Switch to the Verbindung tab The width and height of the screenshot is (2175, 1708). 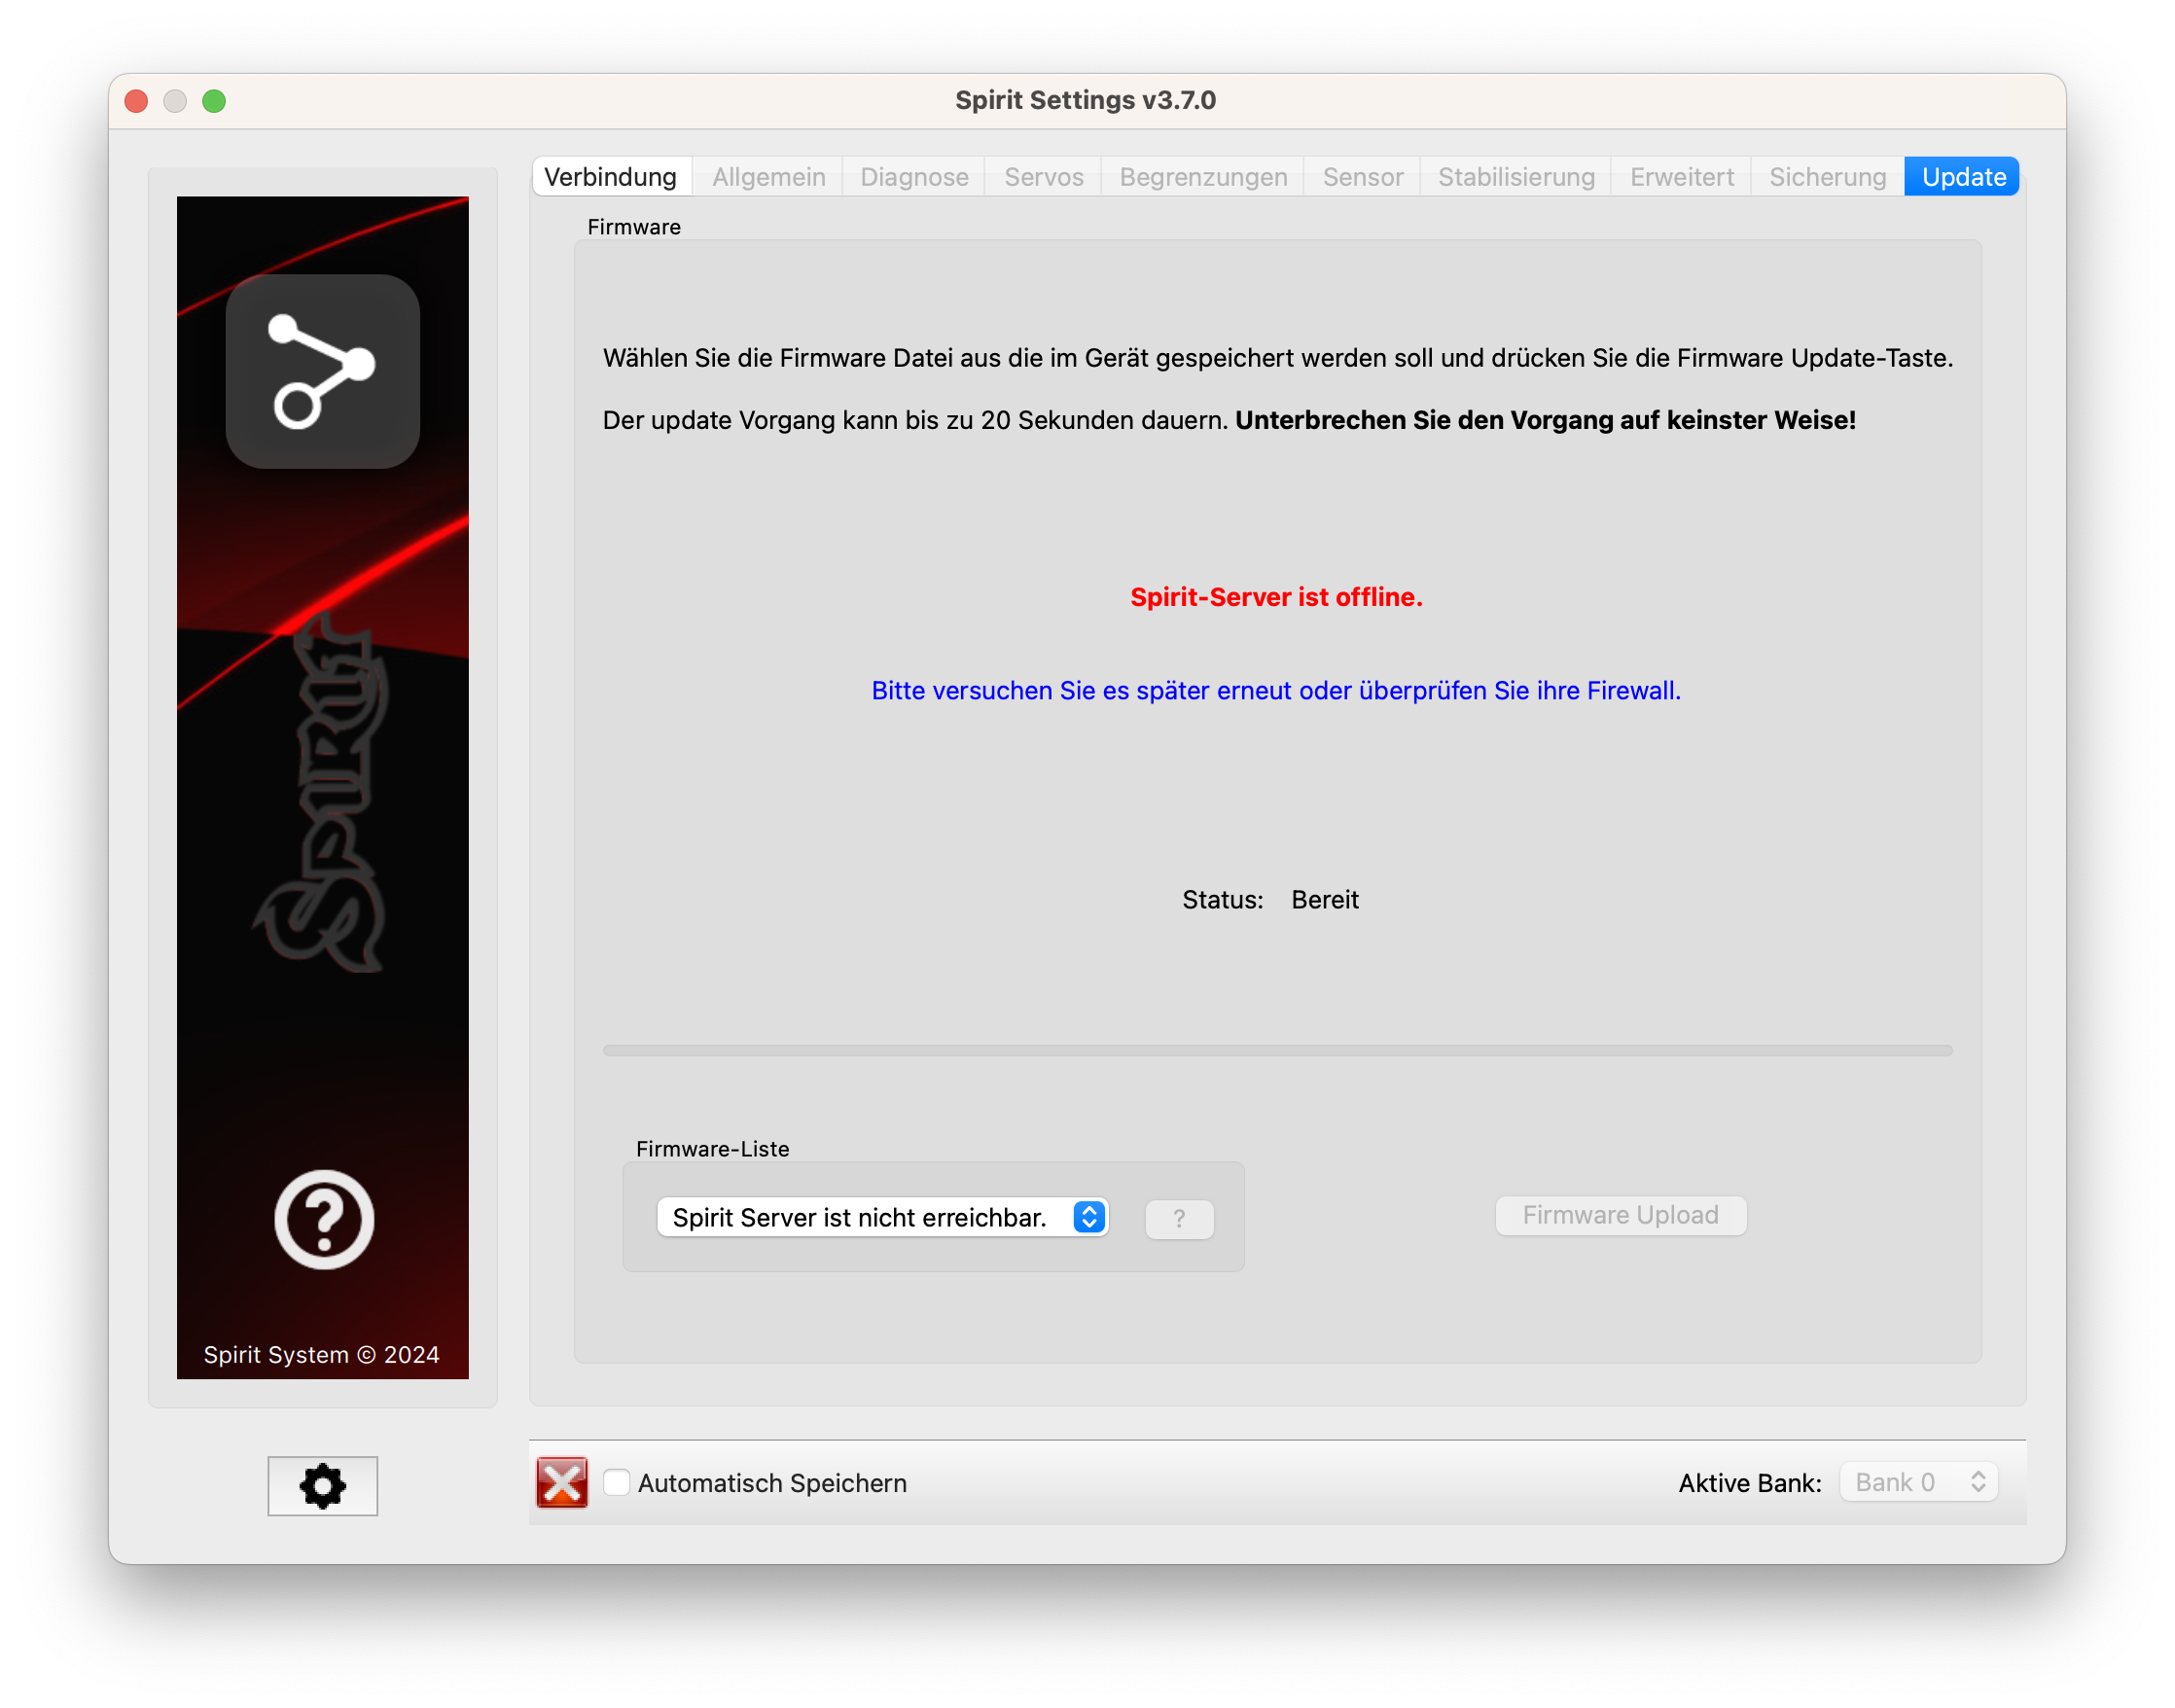pyautogui.click(x=610, y=177)
